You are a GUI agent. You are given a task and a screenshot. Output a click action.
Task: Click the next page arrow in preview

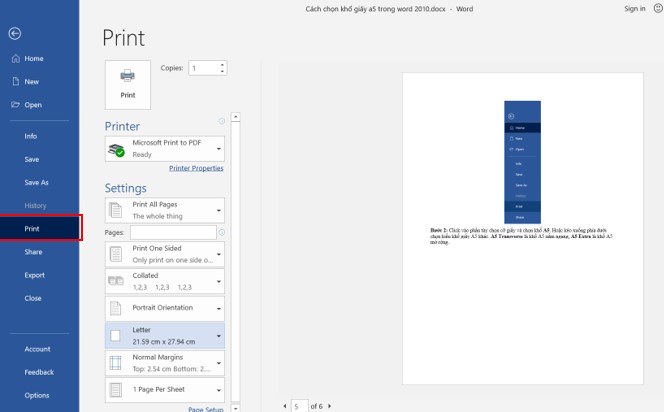point(330,406)
